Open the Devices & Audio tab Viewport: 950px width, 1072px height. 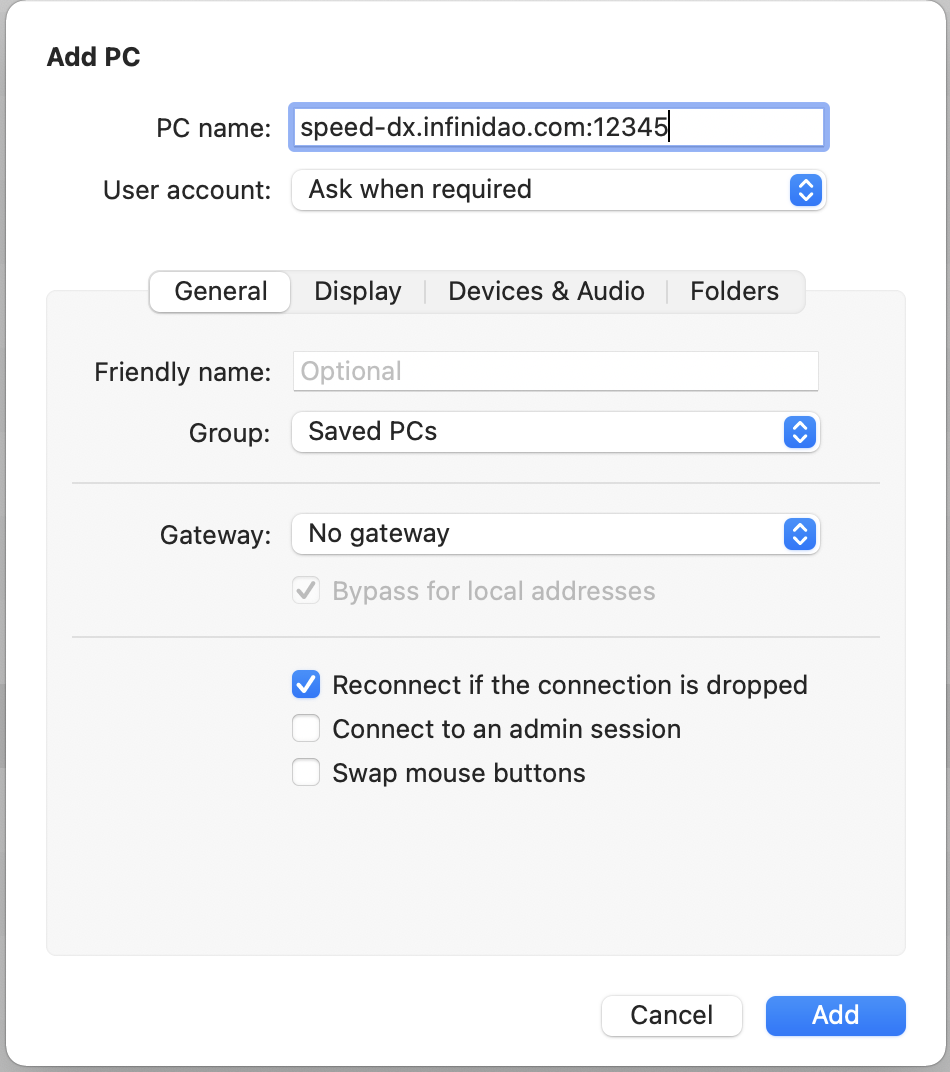[546, 292]
